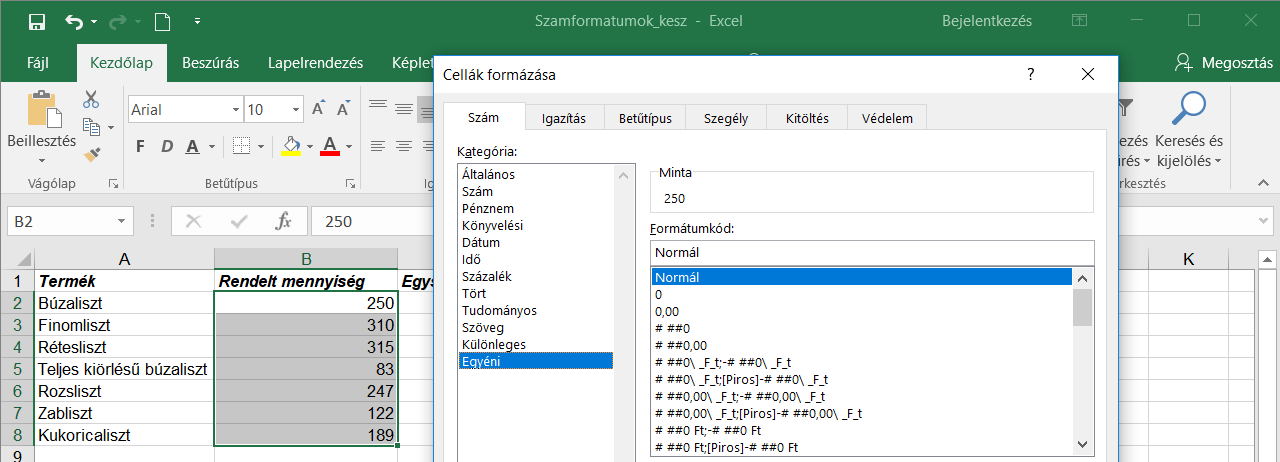Click the Underline A button

(x=192, y=147)
